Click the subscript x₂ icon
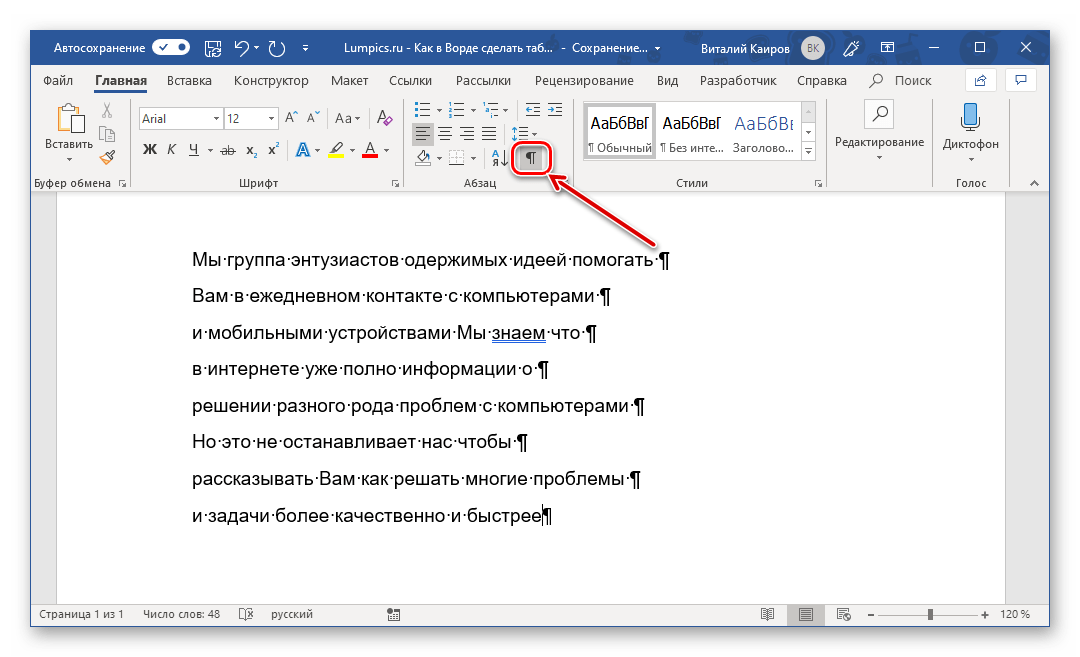1080x657 pixels. pyautogui.click(x=251, y=151)
